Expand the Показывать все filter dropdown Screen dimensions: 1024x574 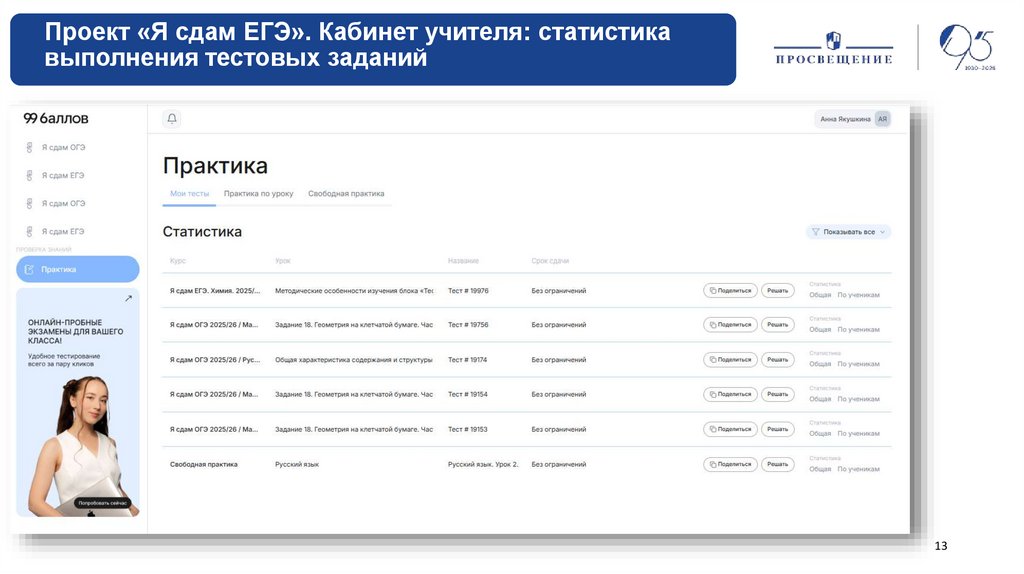point(848,232)
